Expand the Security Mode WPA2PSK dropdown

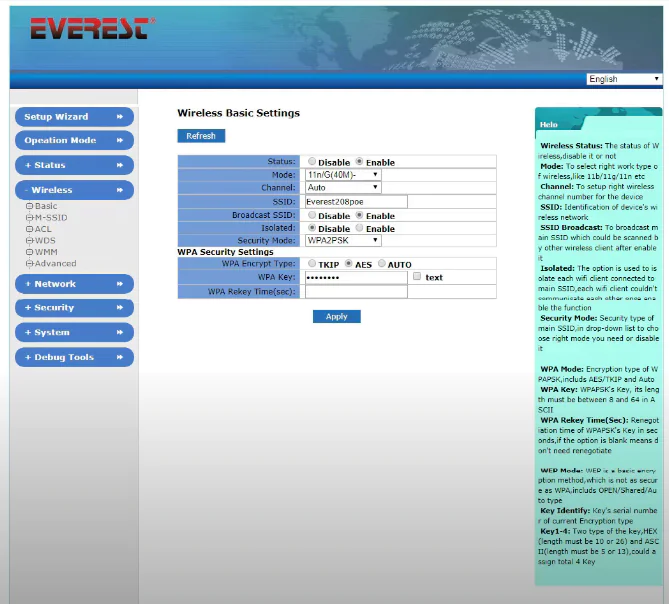click(343, 240)
